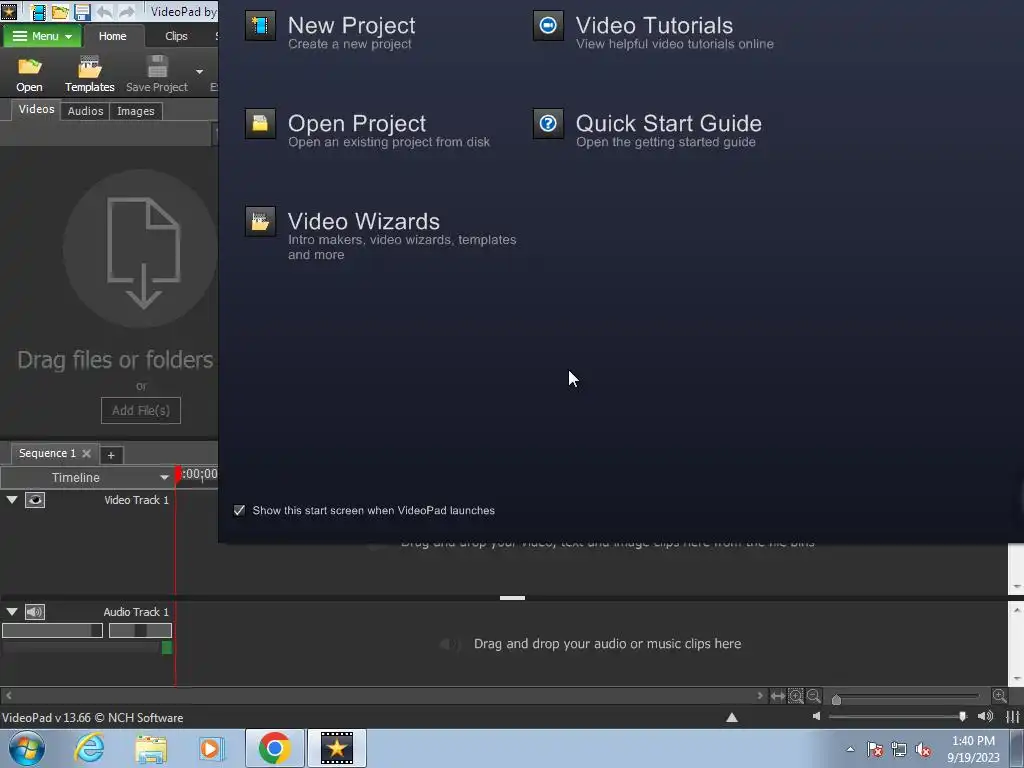Click zoom-to-fit timeline arrows icon

pyautogui.click(x=777, y=696)
